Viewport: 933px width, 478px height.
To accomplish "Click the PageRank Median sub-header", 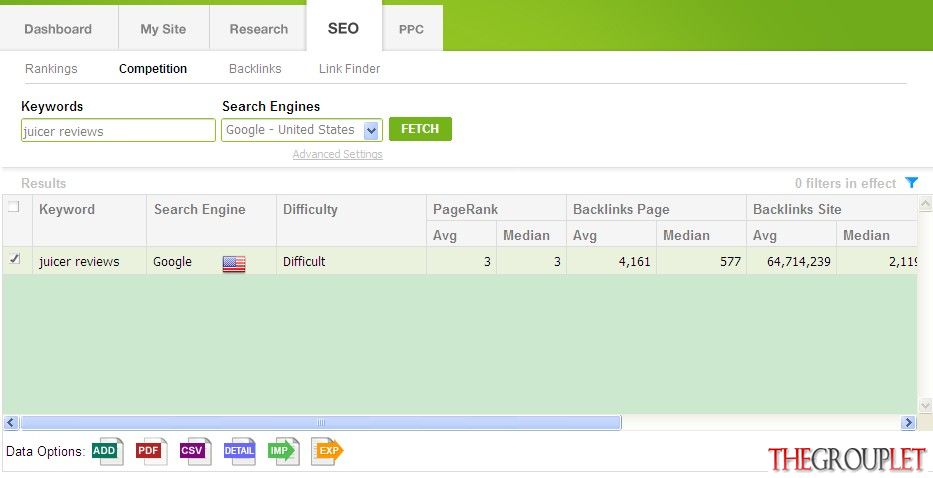I will (531, 235).
